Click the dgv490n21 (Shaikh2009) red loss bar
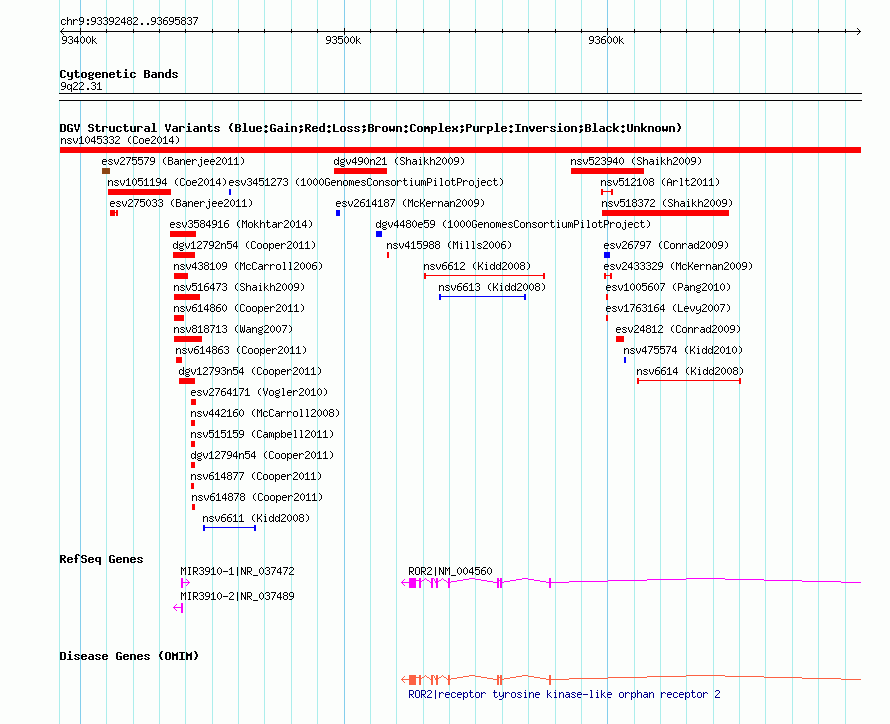This screenshot has height=724, width=890. pyautogui.click(x=360, y=171)
